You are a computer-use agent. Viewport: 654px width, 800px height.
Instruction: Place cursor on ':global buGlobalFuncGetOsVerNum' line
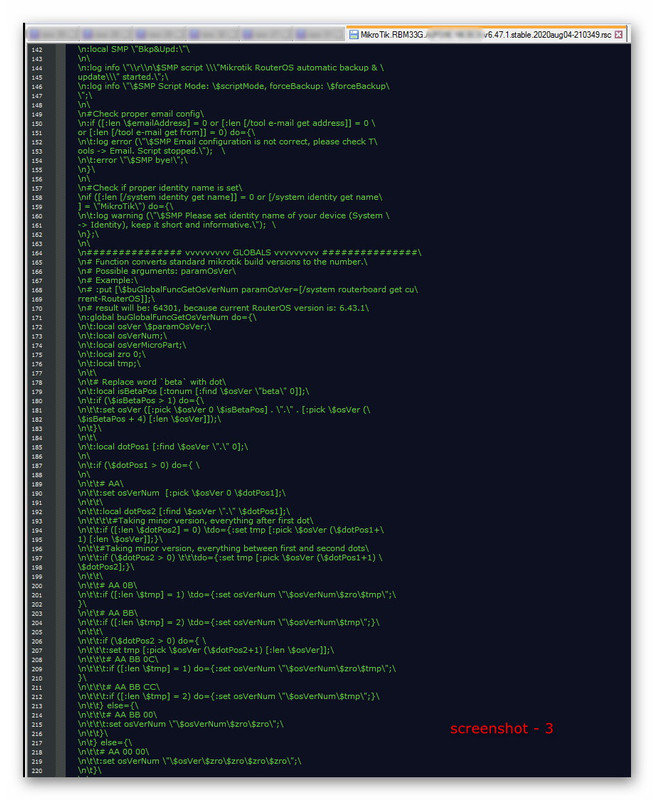[167, 317]
